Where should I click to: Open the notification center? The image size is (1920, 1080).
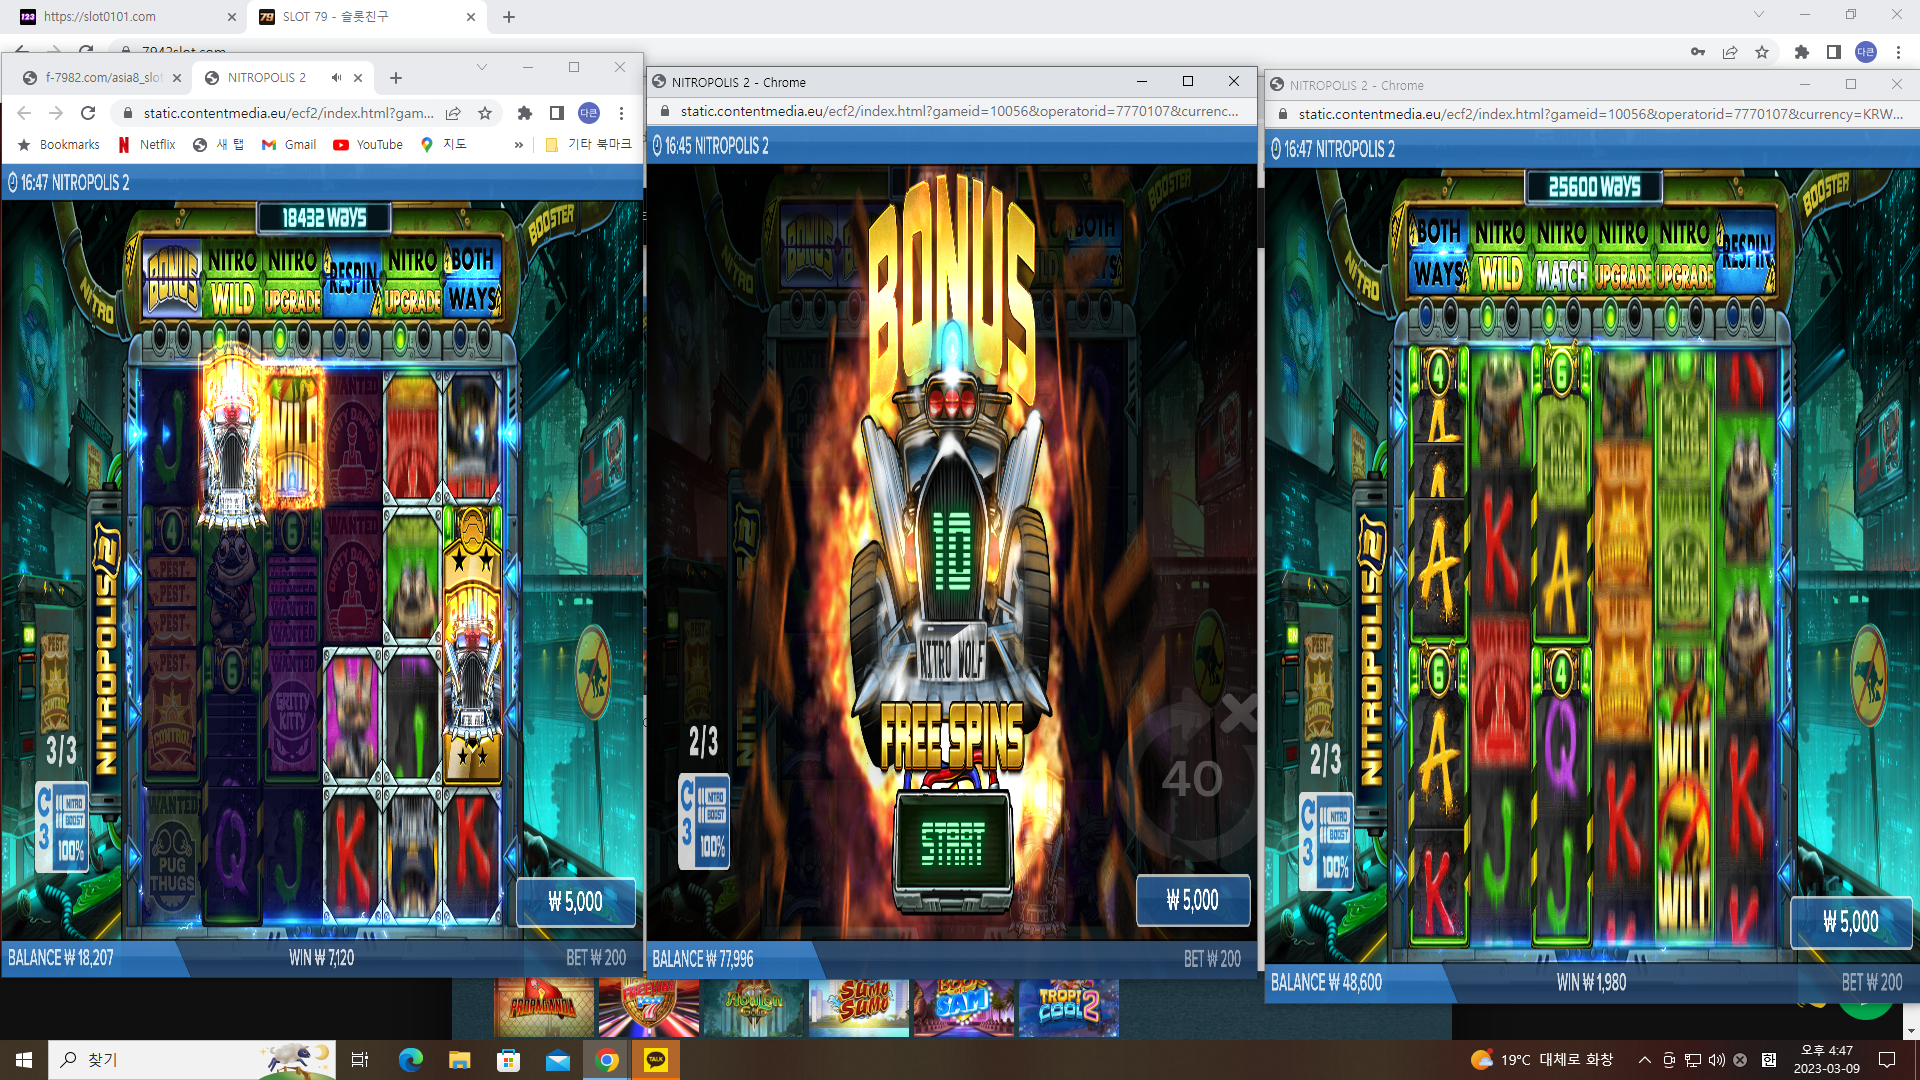click(1887, 1060)
